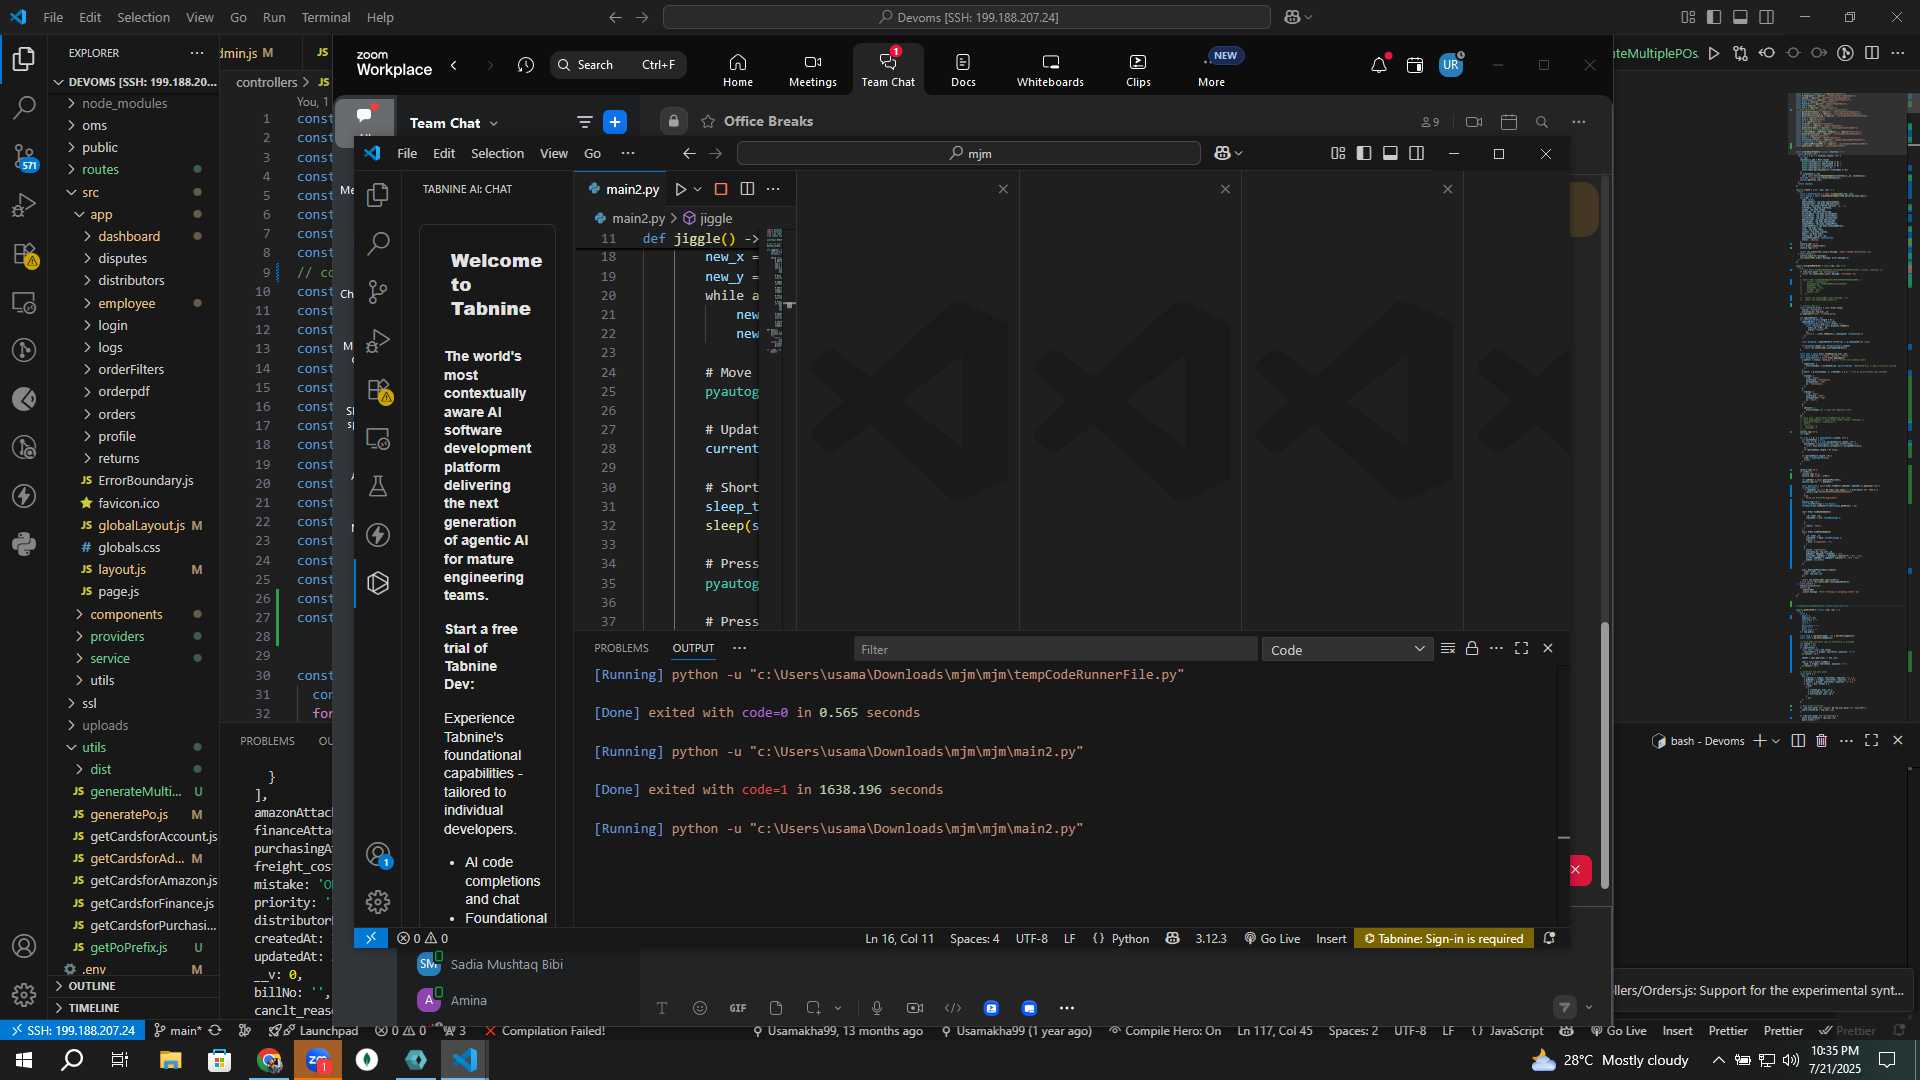Open Python icon in the outer activity bar

pyautogui.click(x=24, y=544)
